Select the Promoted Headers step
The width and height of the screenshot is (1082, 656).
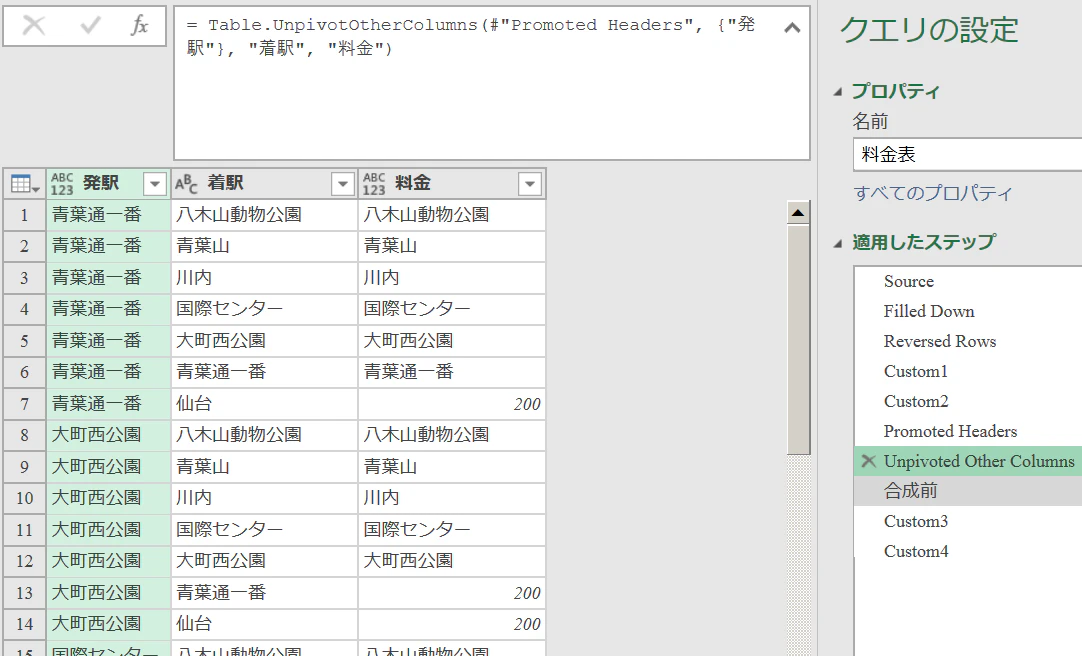pyautogui.click(x=950, y=431)
